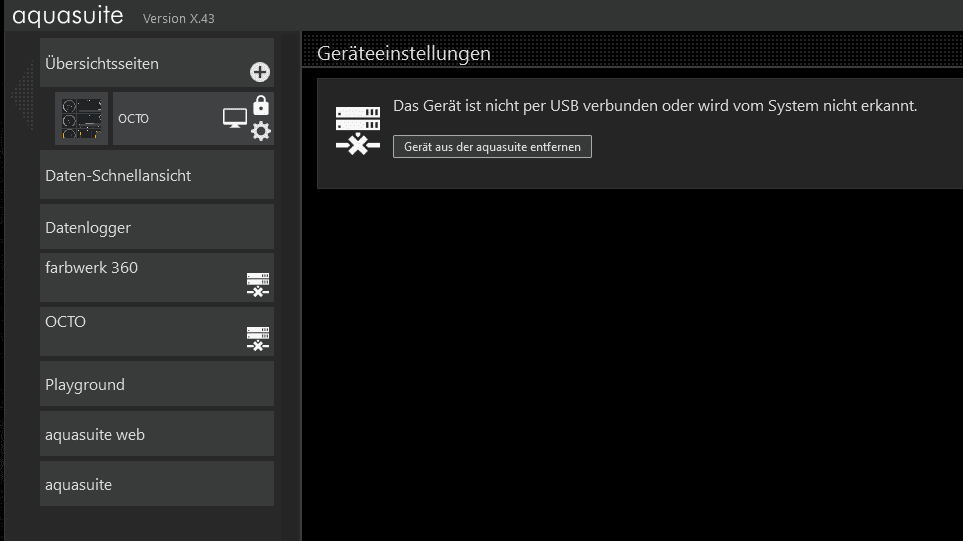Open the OCTO overview page thumbnail
The image size is (963, 541).
pos(82,119)
